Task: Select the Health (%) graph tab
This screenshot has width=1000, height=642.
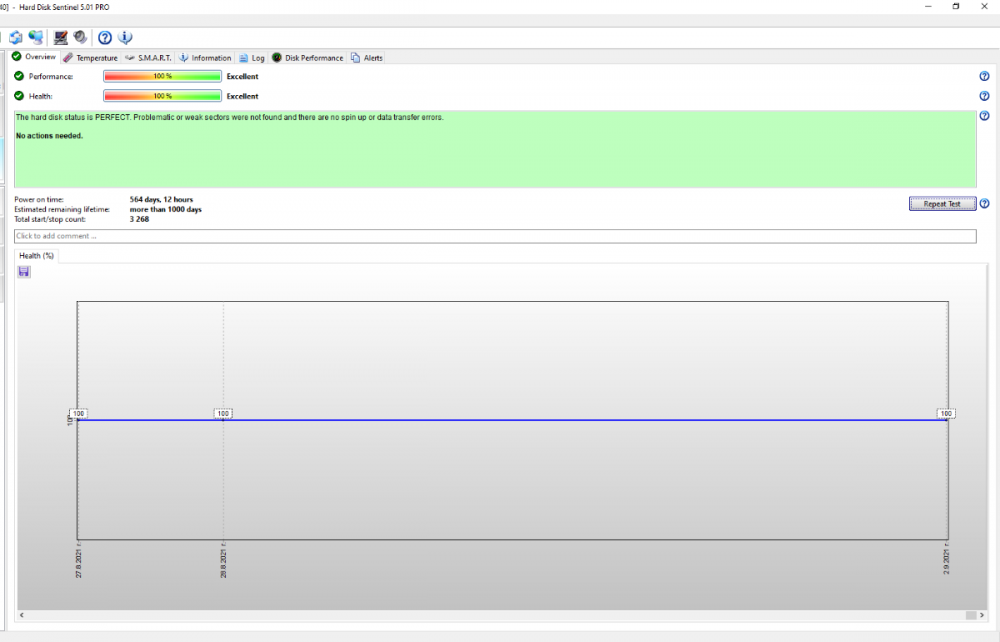Action: (x=36, y=256)
